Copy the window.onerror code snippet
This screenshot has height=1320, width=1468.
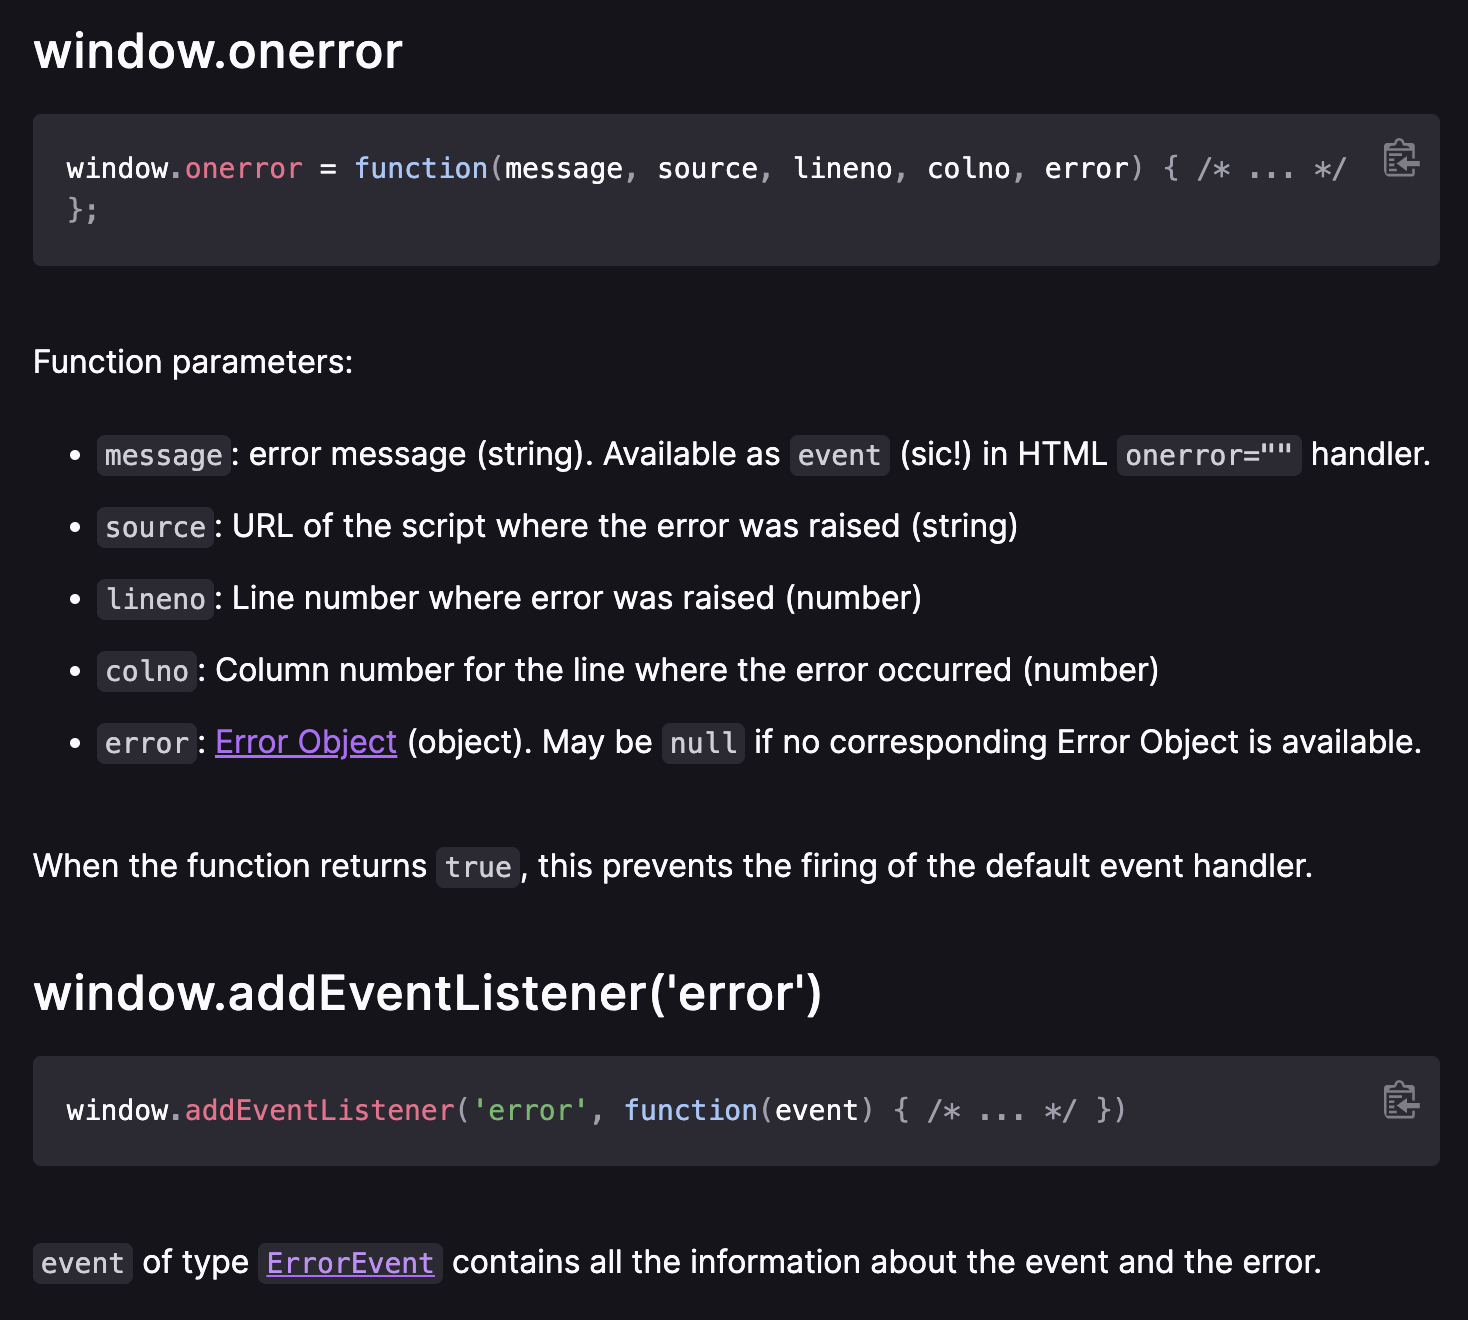[x=1401, y=158]
